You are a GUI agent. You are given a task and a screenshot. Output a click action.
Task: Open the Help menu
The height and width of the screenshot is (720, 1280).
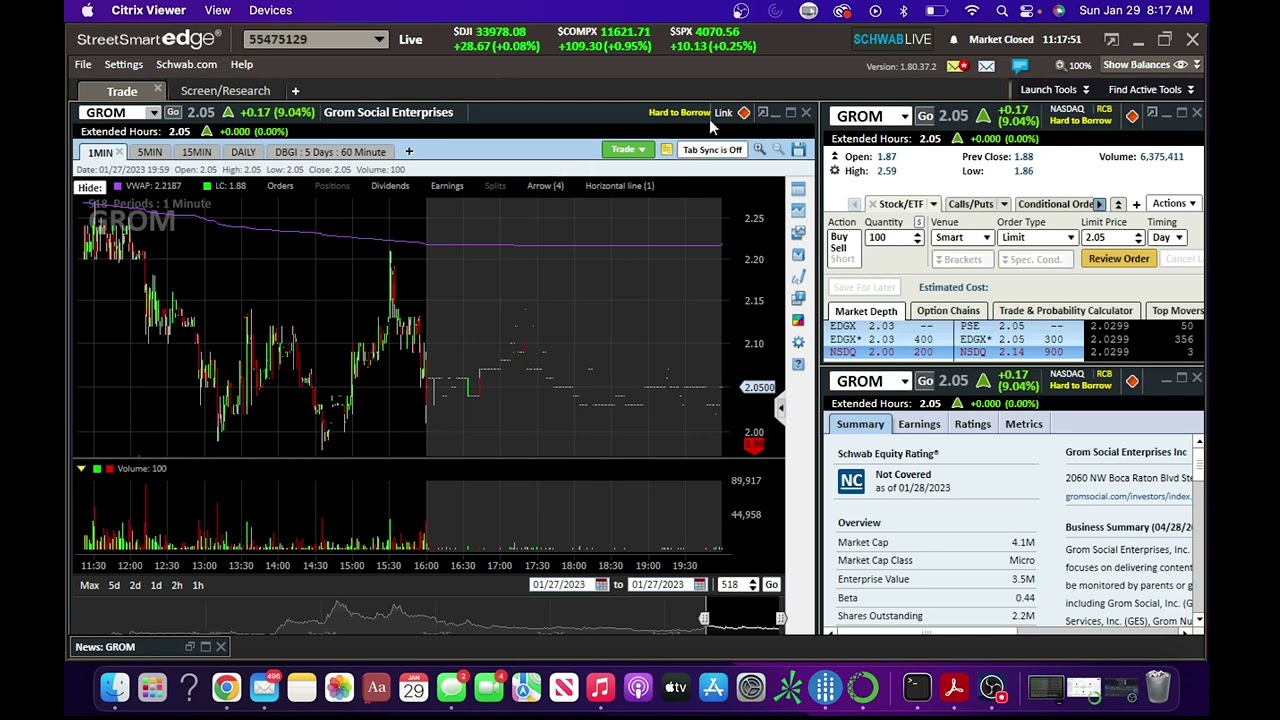(x=241, y=65)
